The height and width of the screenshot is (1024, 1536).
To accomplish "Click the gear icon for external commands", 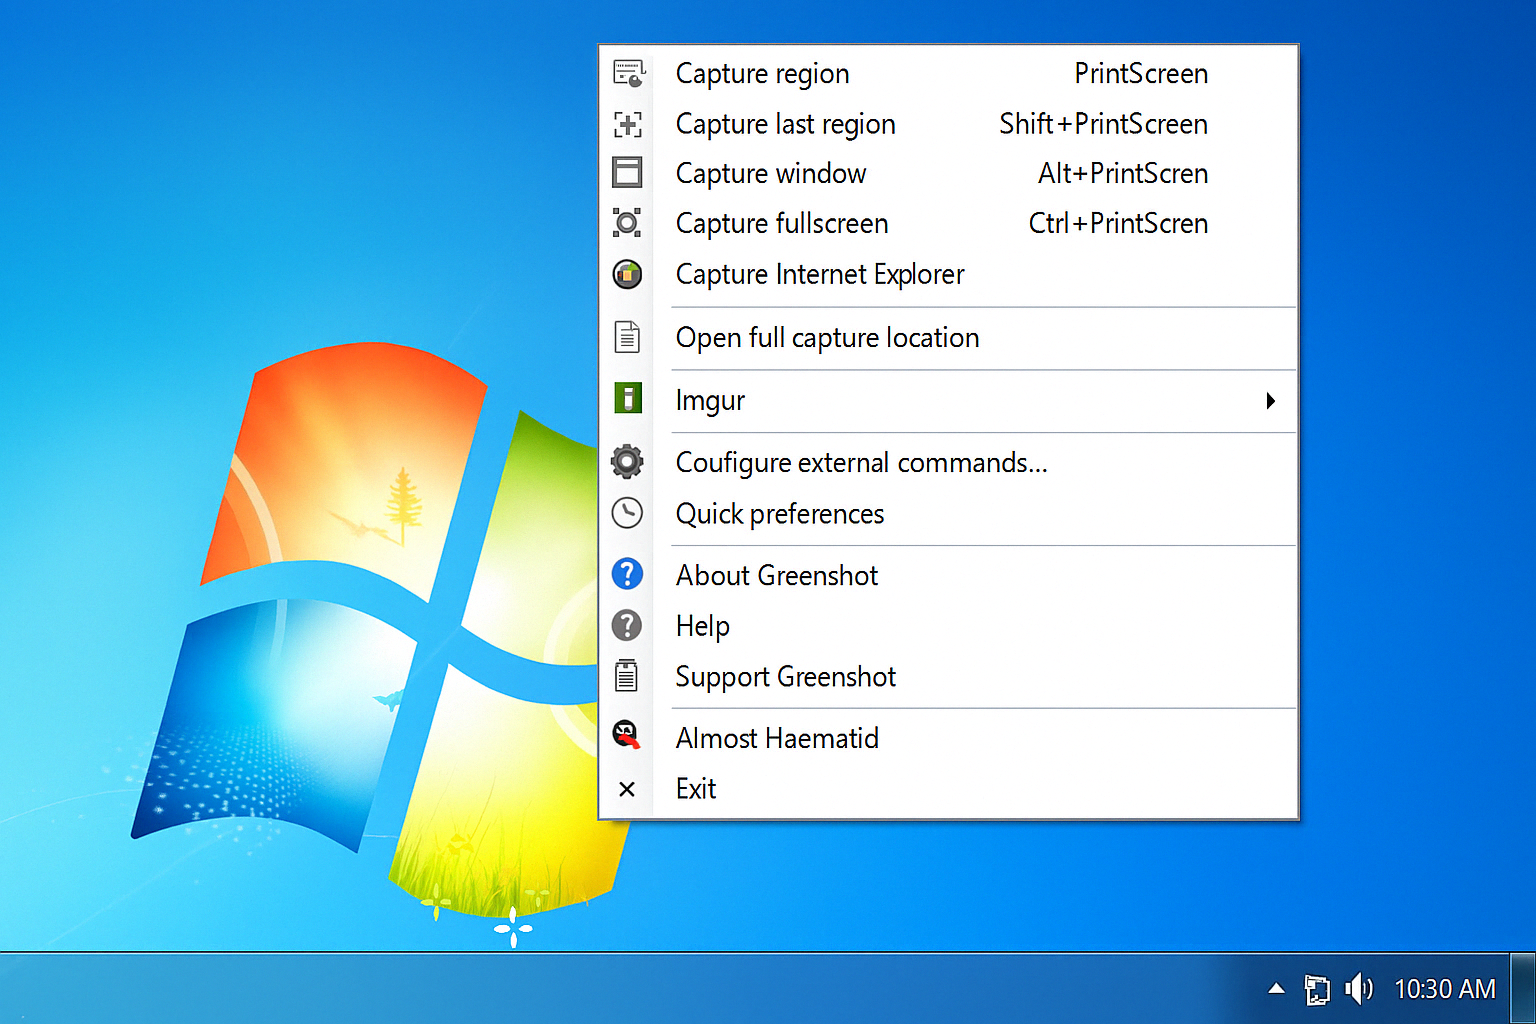I will tap(628, 462).
